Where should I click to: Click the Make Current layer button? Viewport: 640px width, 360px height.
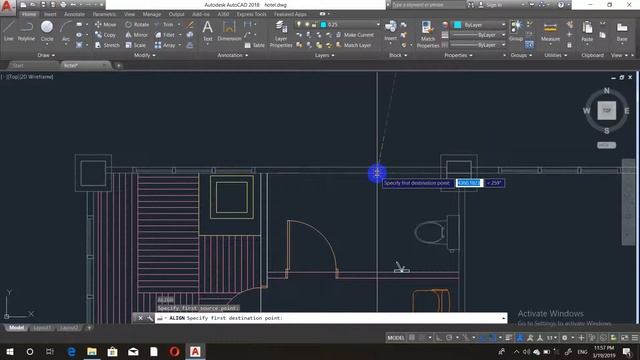[354, 35]
